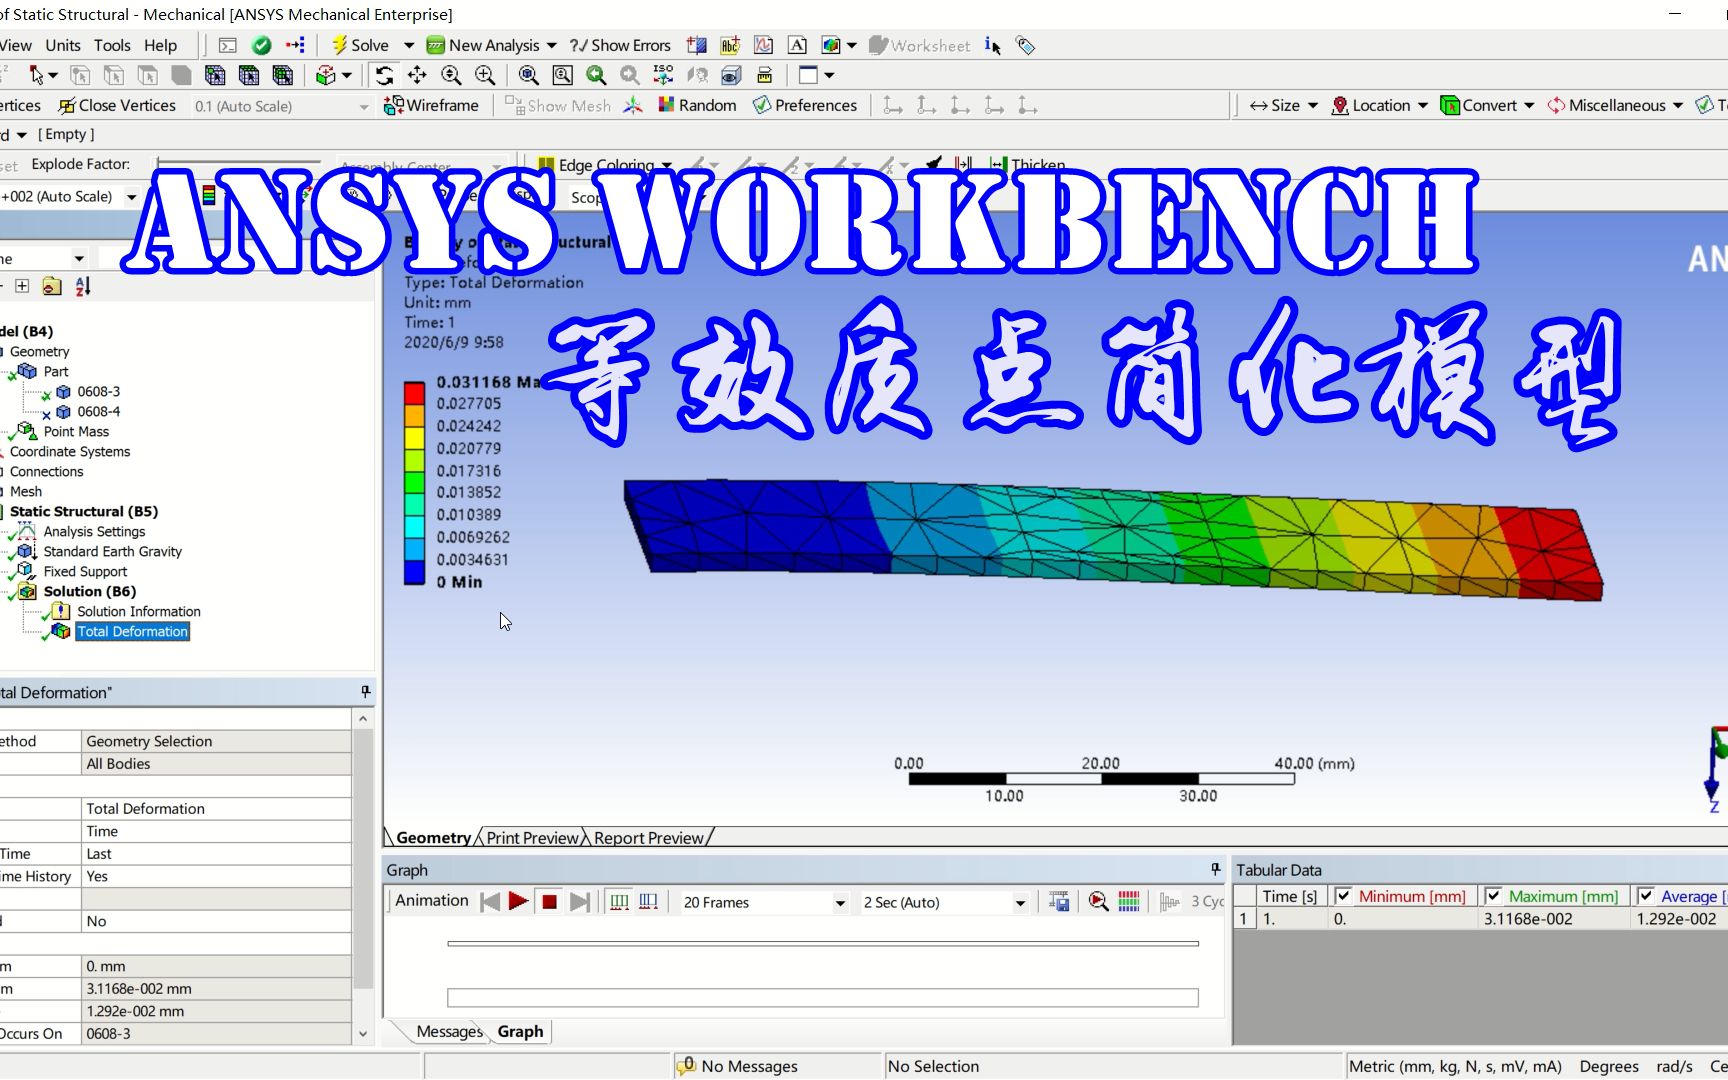The height and width of the screenshot is (1080, 1728).
Task: Run Solve from the toolbar
Action: tap(366, 45)
